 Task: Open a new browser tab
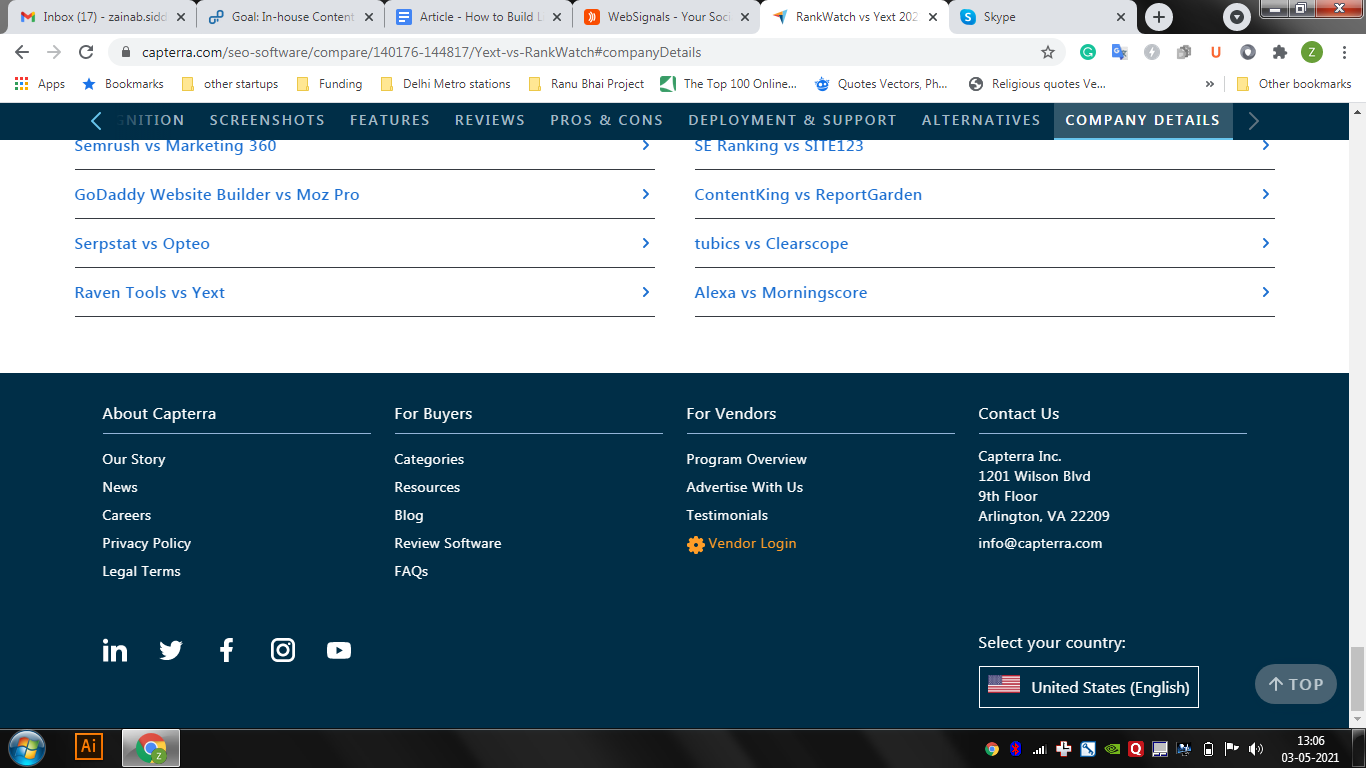click(1158, 17)
